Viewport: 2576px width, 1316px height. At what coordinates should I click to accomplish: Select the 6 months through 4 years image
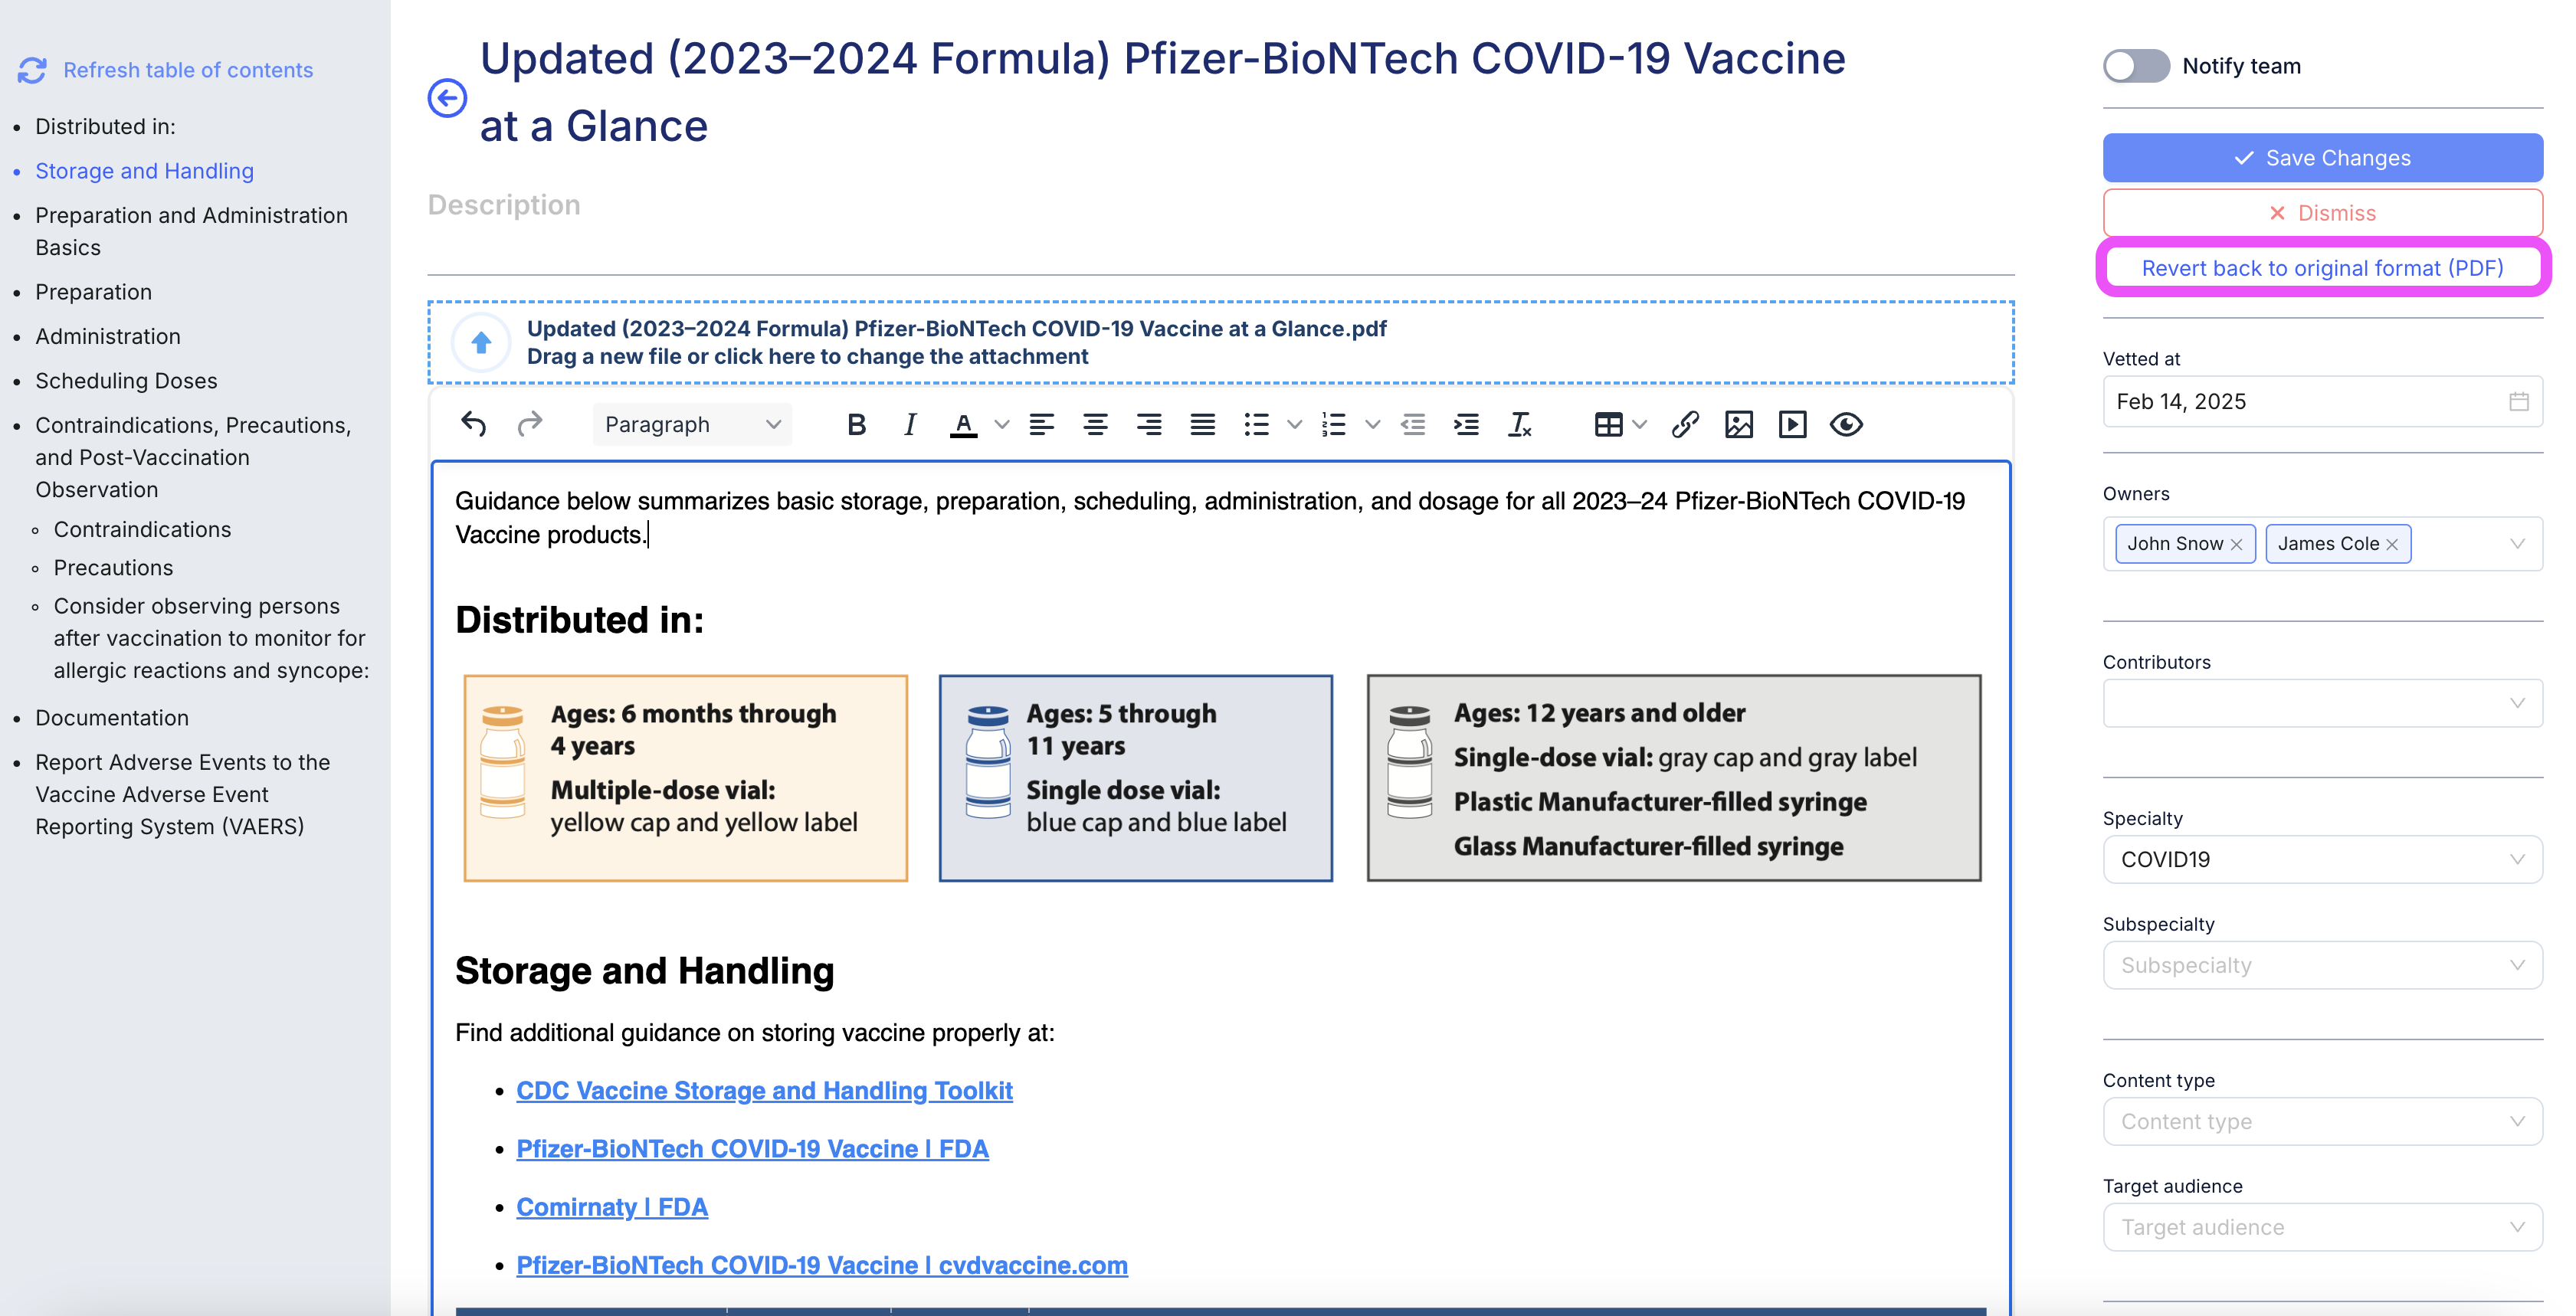coord(686,778)
